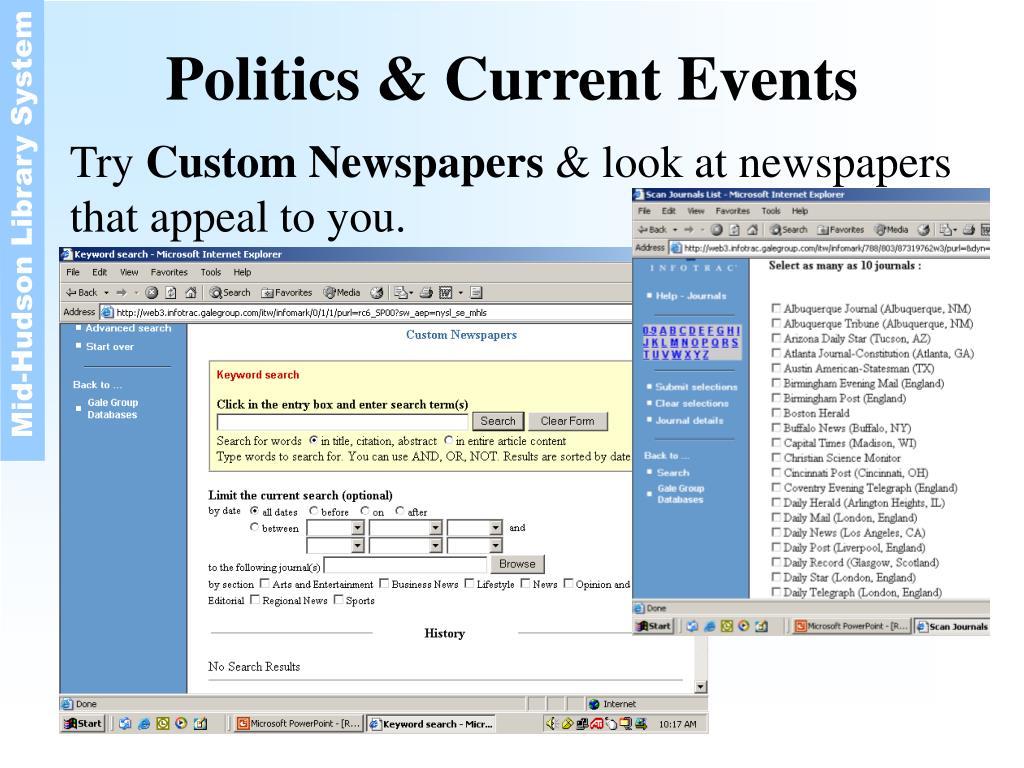Screen dimensions: 1024x768
Task: Click Windows Media Player quick launch icon in lower taskbar
Action: 181,723
